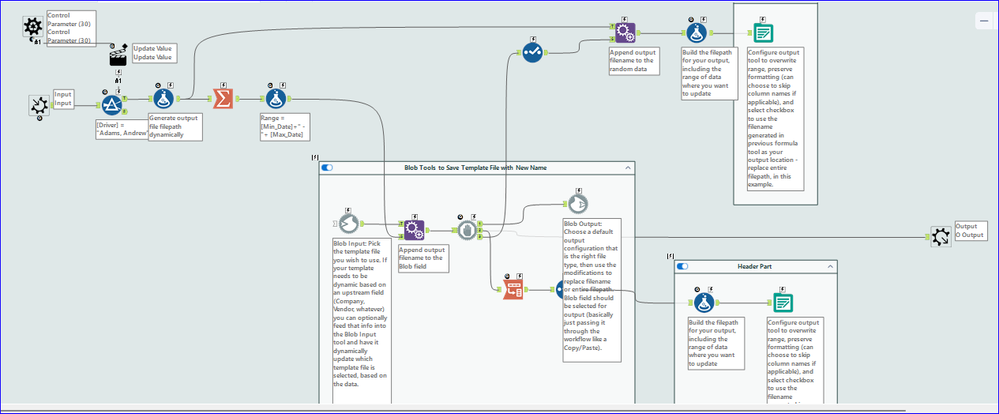
Task: Select the orange Summarize sigma tool
Action: coord(223,99)
